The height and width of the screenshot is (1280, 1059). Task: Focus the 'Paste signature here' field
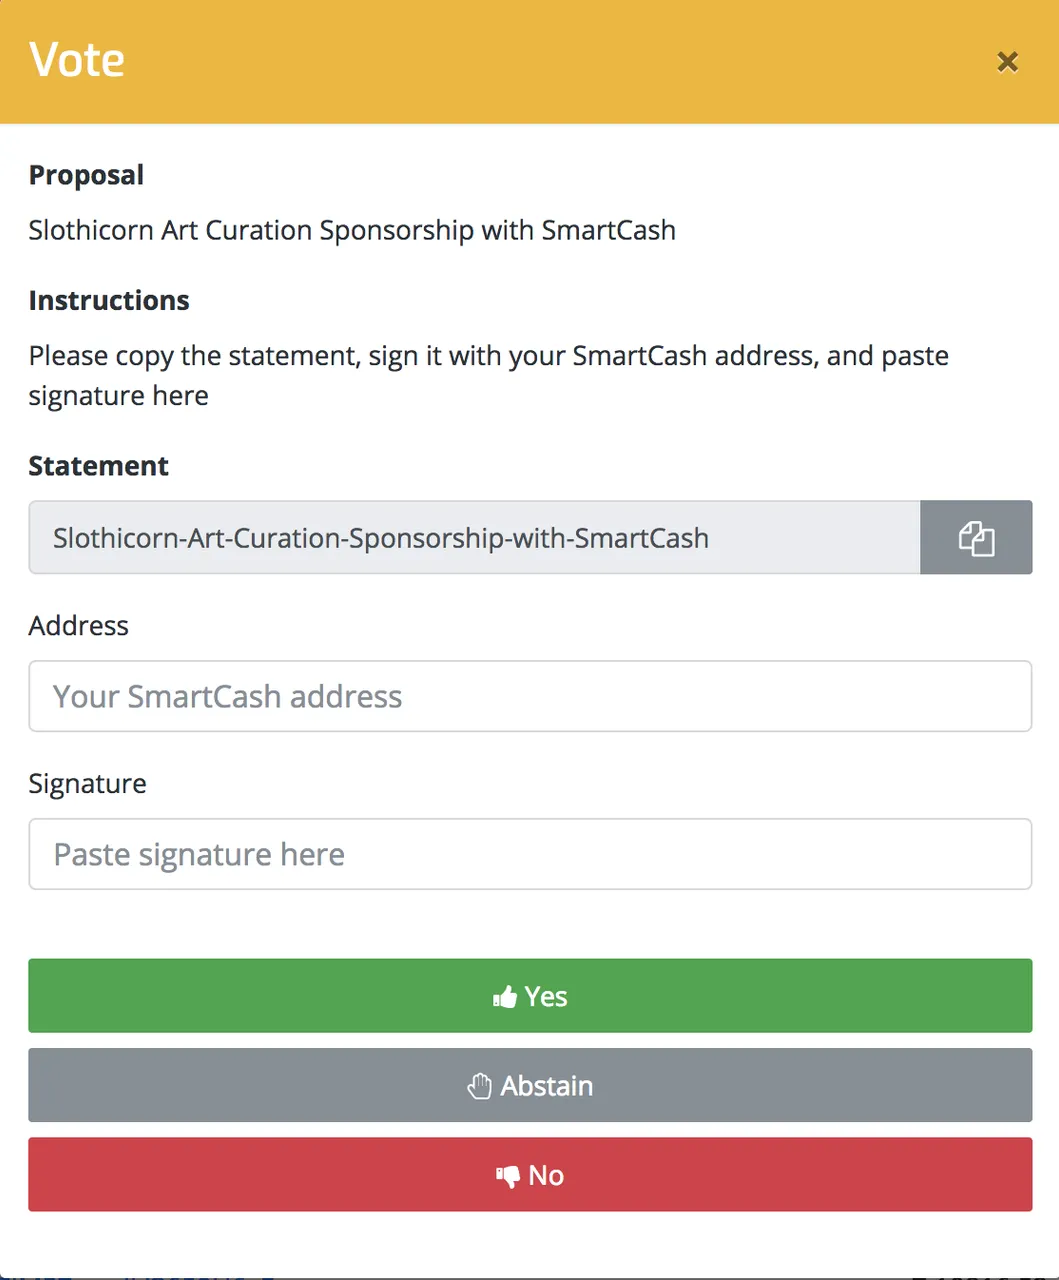point(530,854)
